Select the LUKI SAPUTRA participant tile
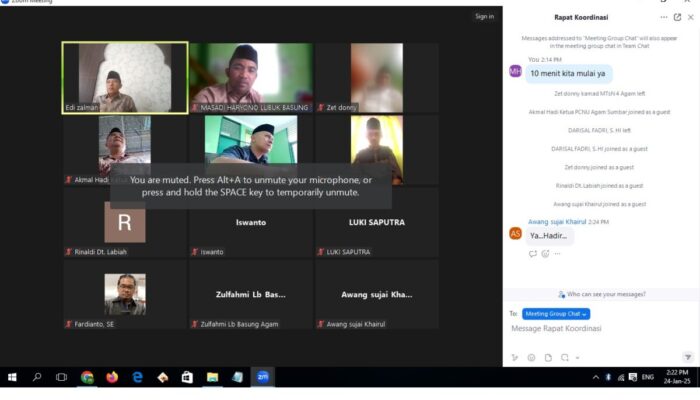This screenshot has width=700, height=400. tap(377, 222)
